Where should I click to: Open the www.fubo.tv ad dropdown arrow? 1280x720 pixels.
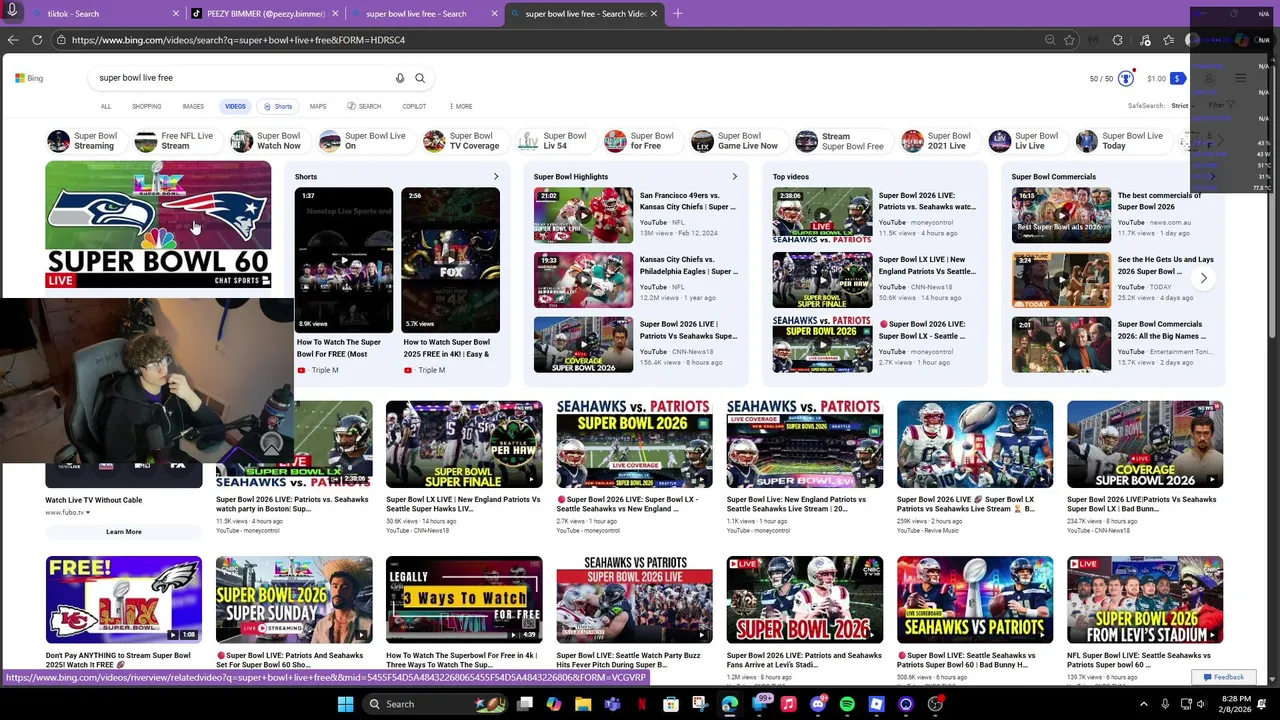tap(88, 513)
